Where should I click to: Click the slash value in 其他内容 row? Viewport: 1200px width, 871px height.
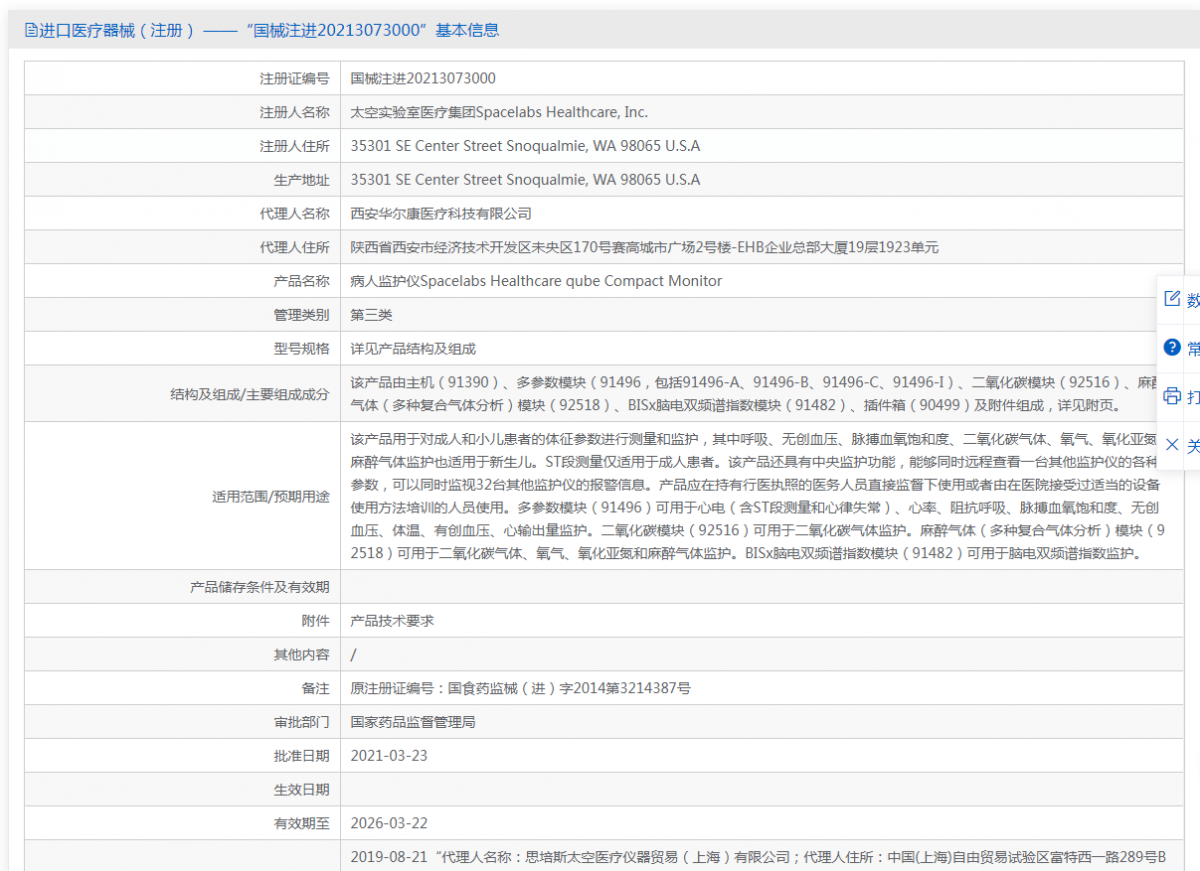click(x=354, y=655)
